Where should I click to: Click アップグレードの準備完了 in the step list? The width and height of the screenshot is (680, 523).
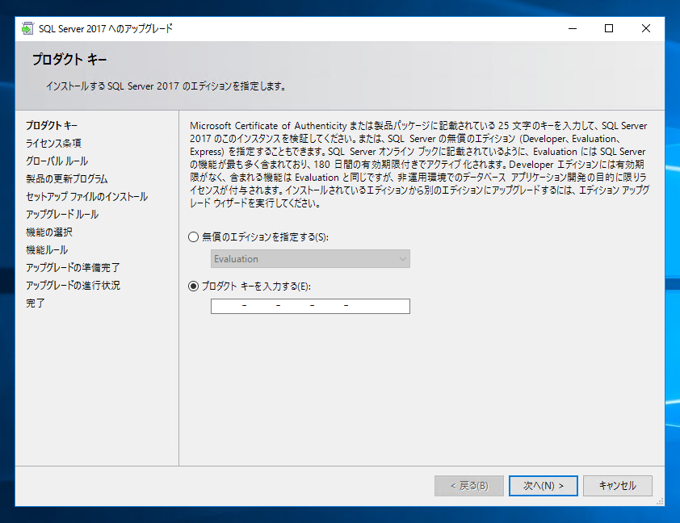pos(73,268)
